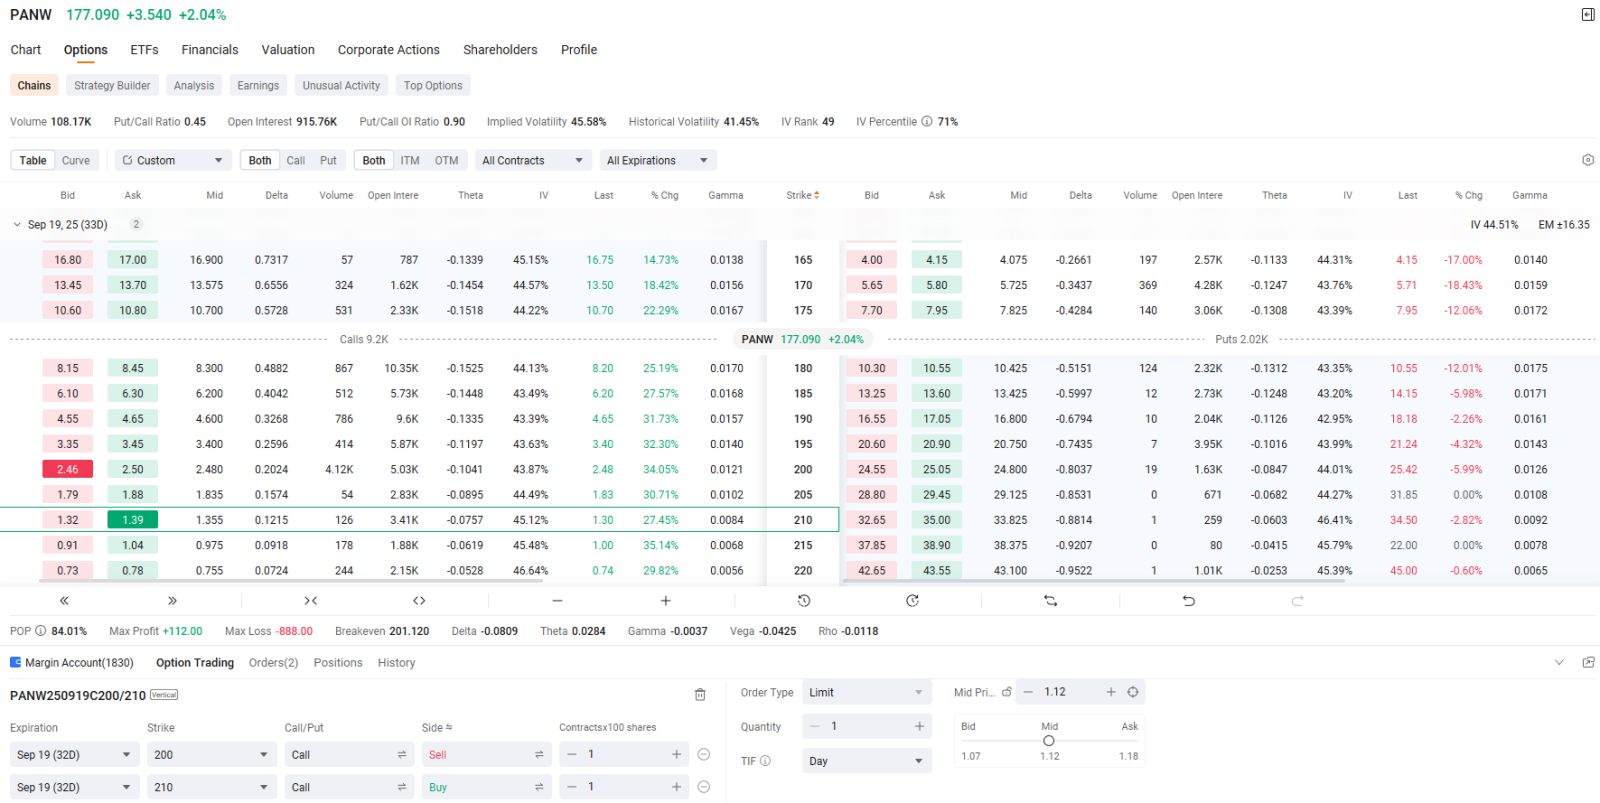
Task: Remove the 200 strike Sell leg
Action: 704,754
